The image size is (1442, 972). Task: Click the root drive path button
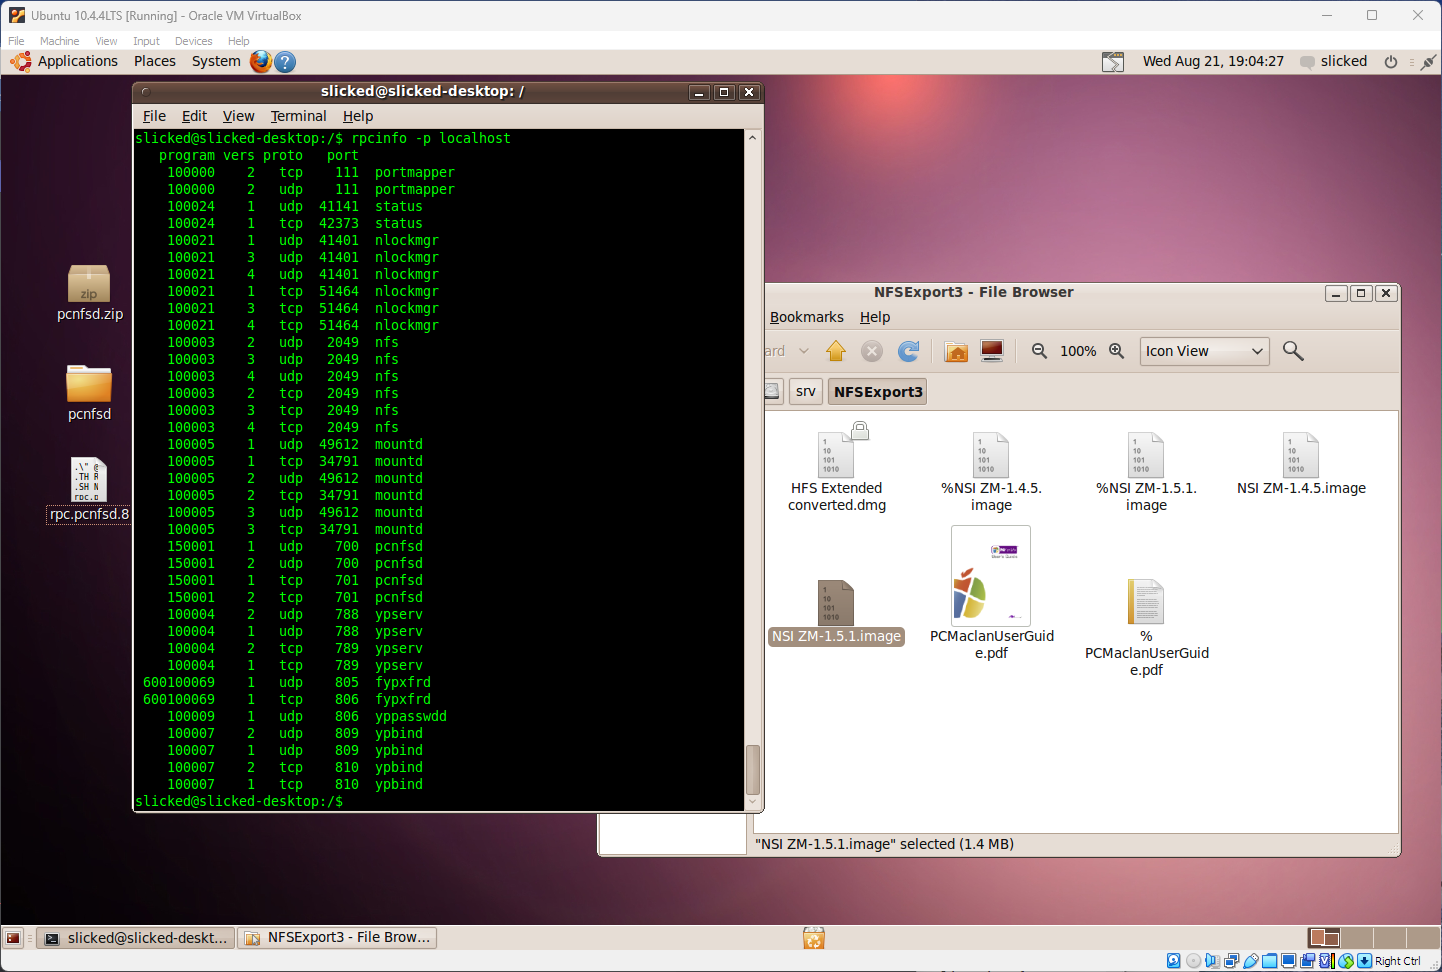tap(772, 391)
